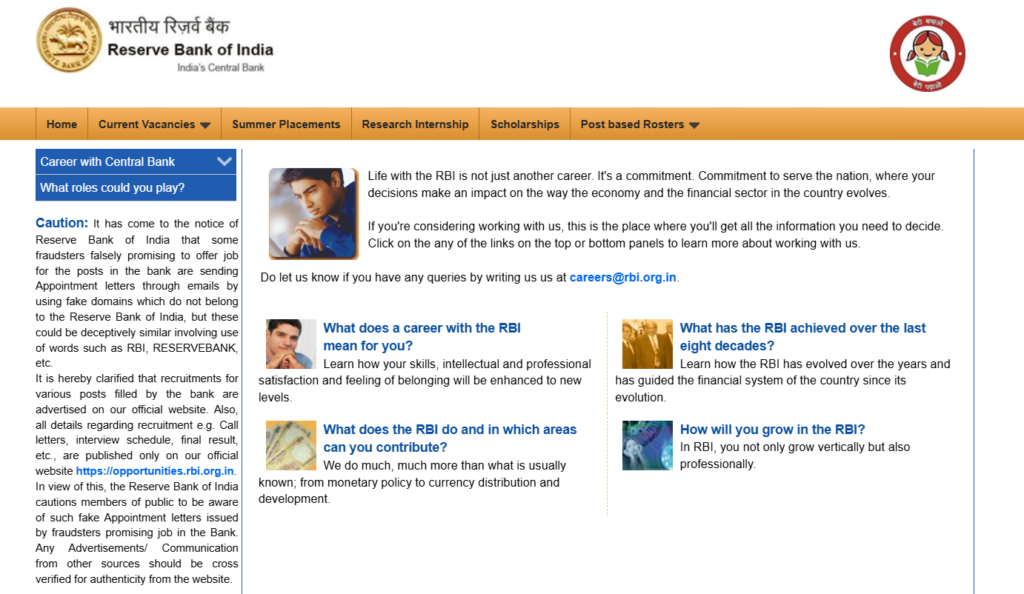Screen dimensions: 1024x594
Task: Click thumbnail beside How will you grow heading
Action: click(647, 445)
